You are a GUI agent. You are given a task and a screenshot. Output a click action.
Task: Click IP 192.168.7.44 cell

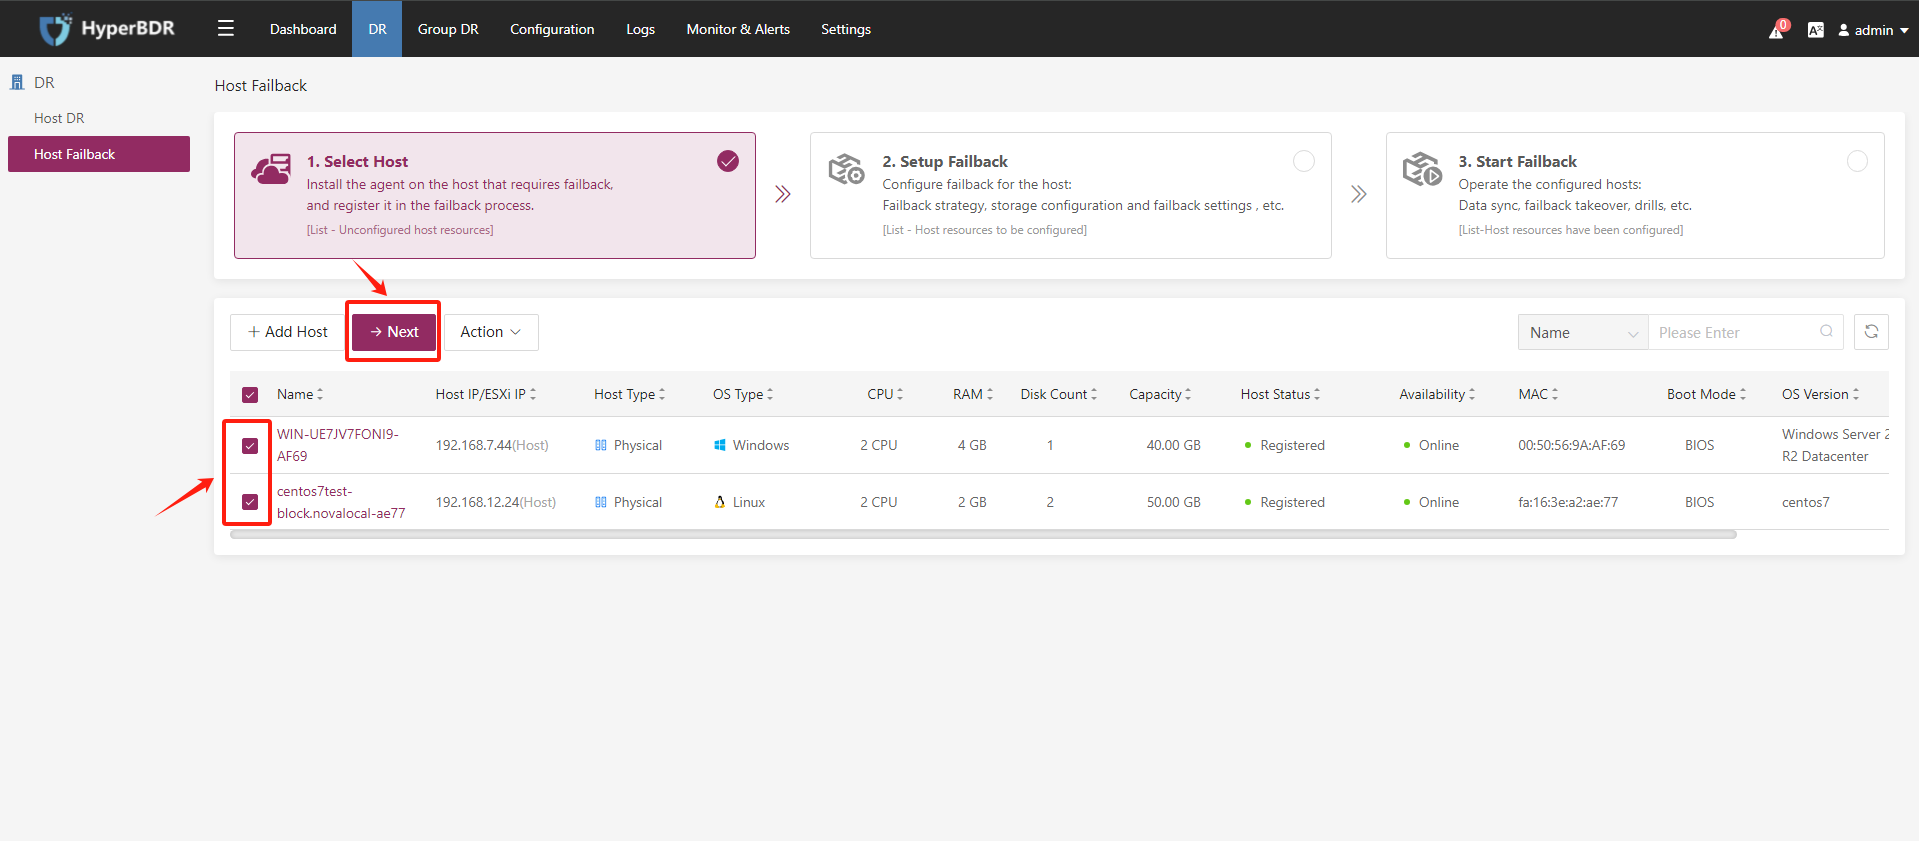tap(492, 445)
